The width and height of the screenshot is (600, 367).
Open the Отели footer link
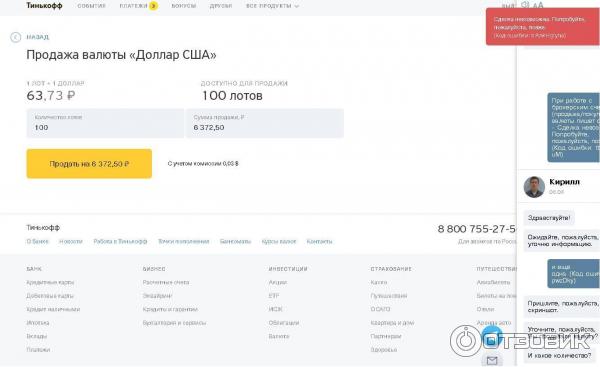[486, 309]
